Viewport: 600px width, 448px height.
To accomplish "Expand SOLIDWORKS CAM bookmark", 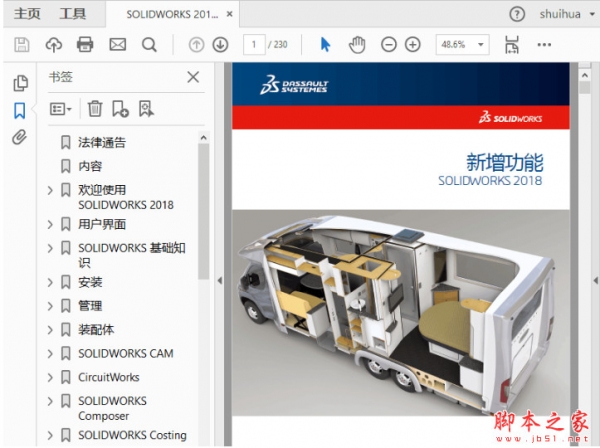I will [50, 353].
